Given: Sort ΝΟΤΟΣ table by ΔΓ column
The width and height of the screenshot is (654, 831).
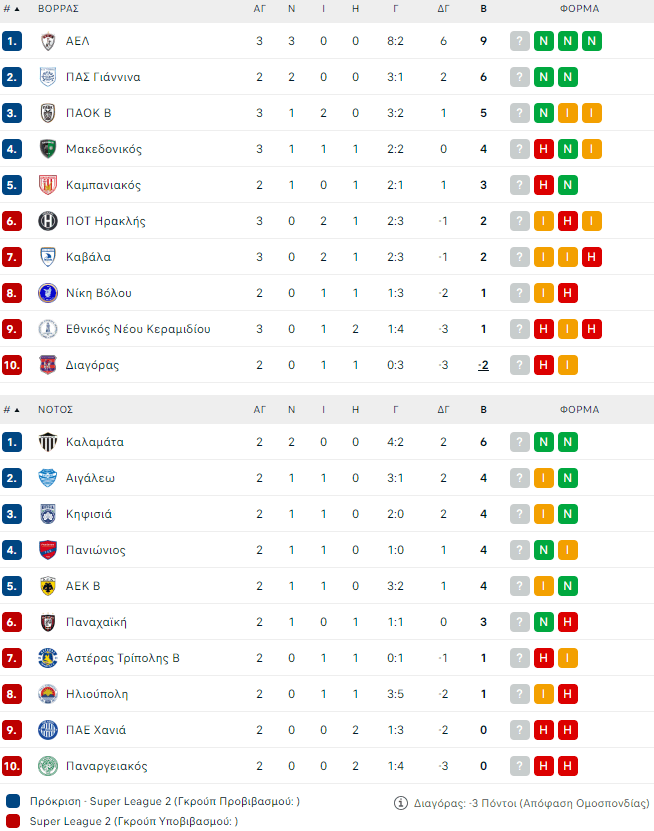Looking at the screenshot, I should 443,409.
